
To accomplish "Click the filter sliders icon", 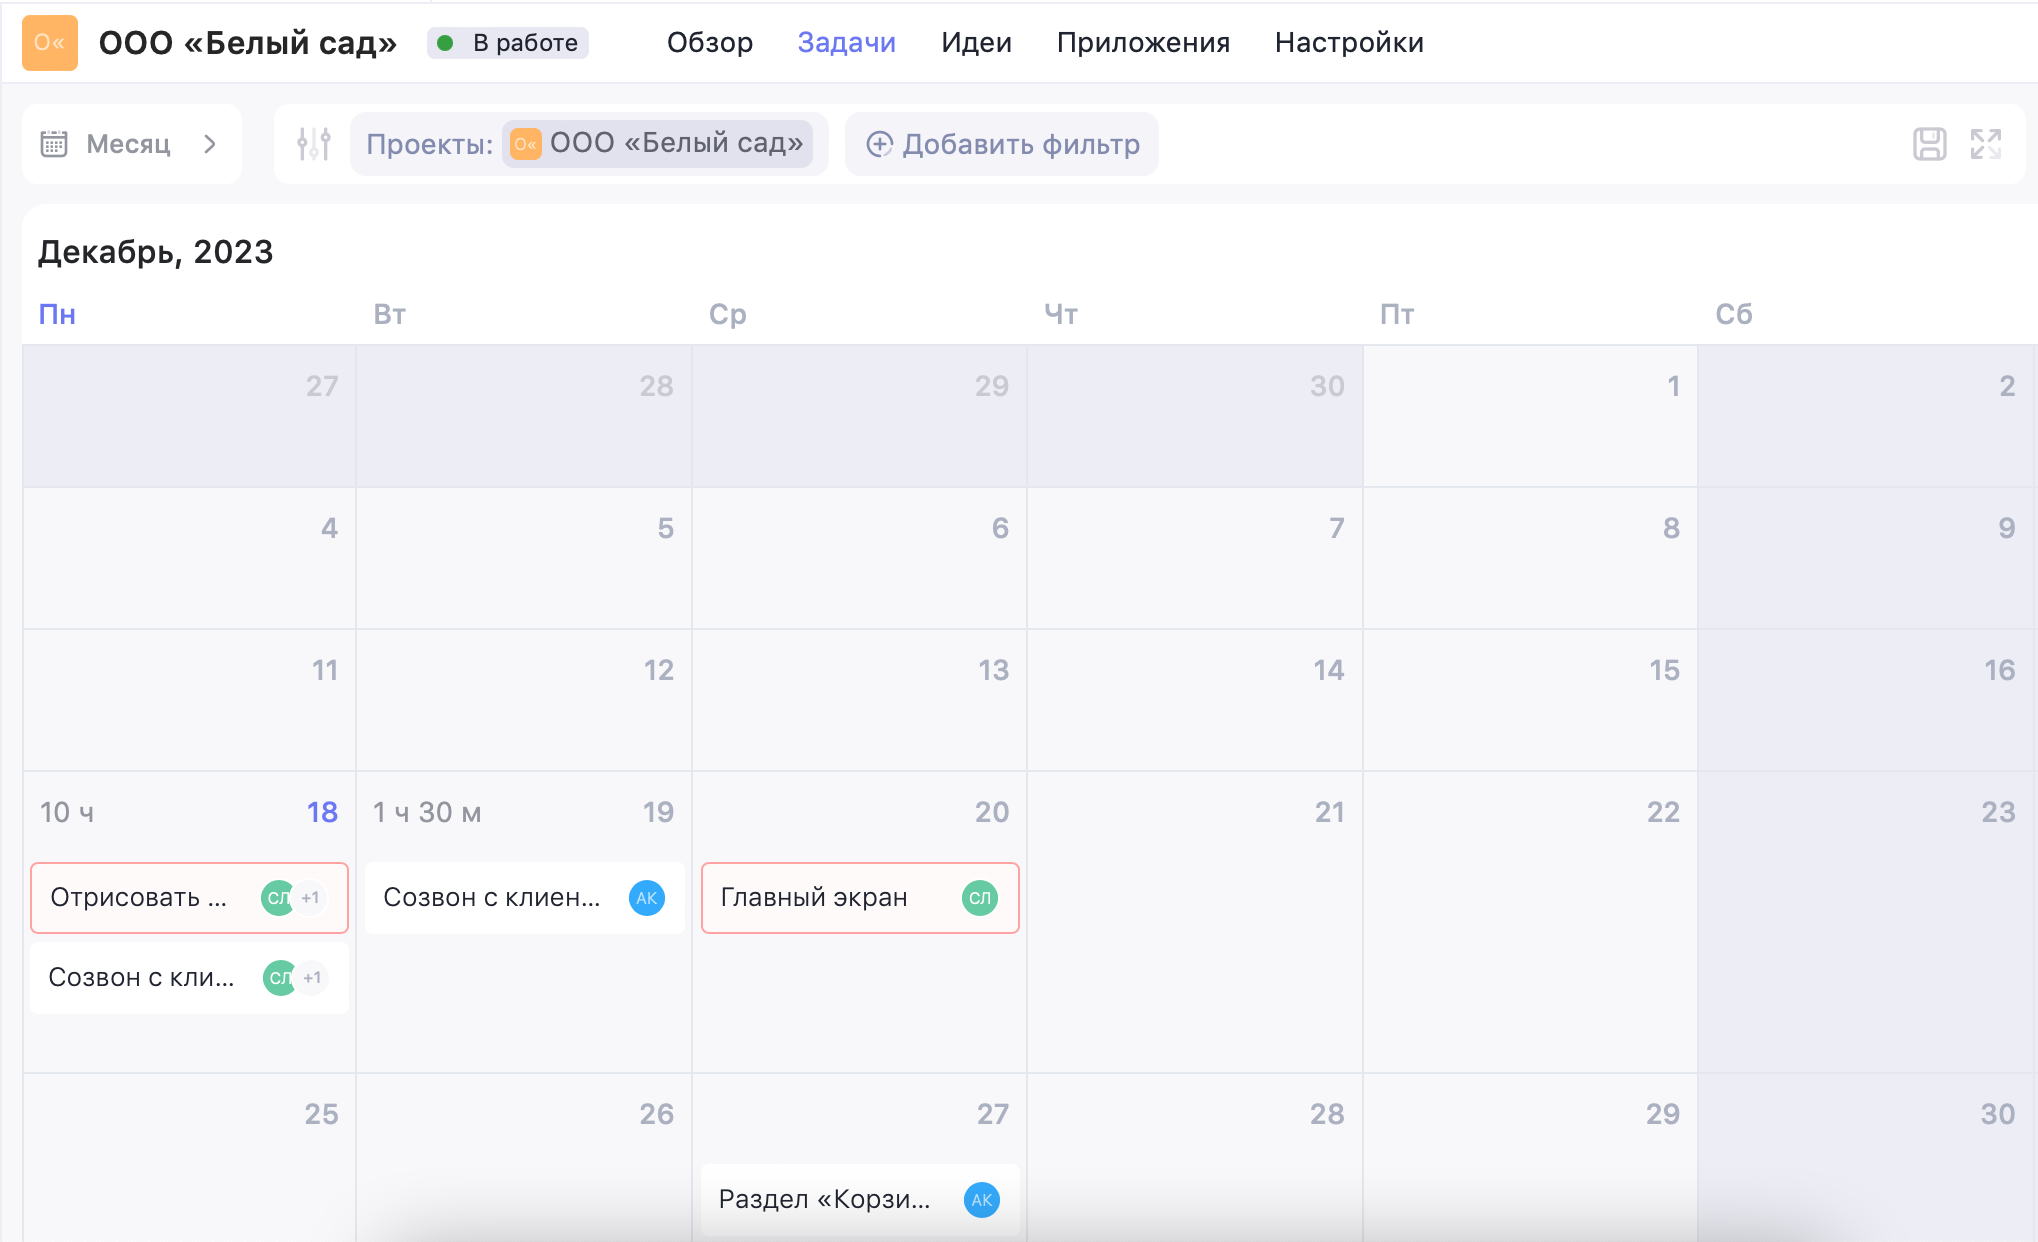I will pyautogui.click(x=313, y=144).
